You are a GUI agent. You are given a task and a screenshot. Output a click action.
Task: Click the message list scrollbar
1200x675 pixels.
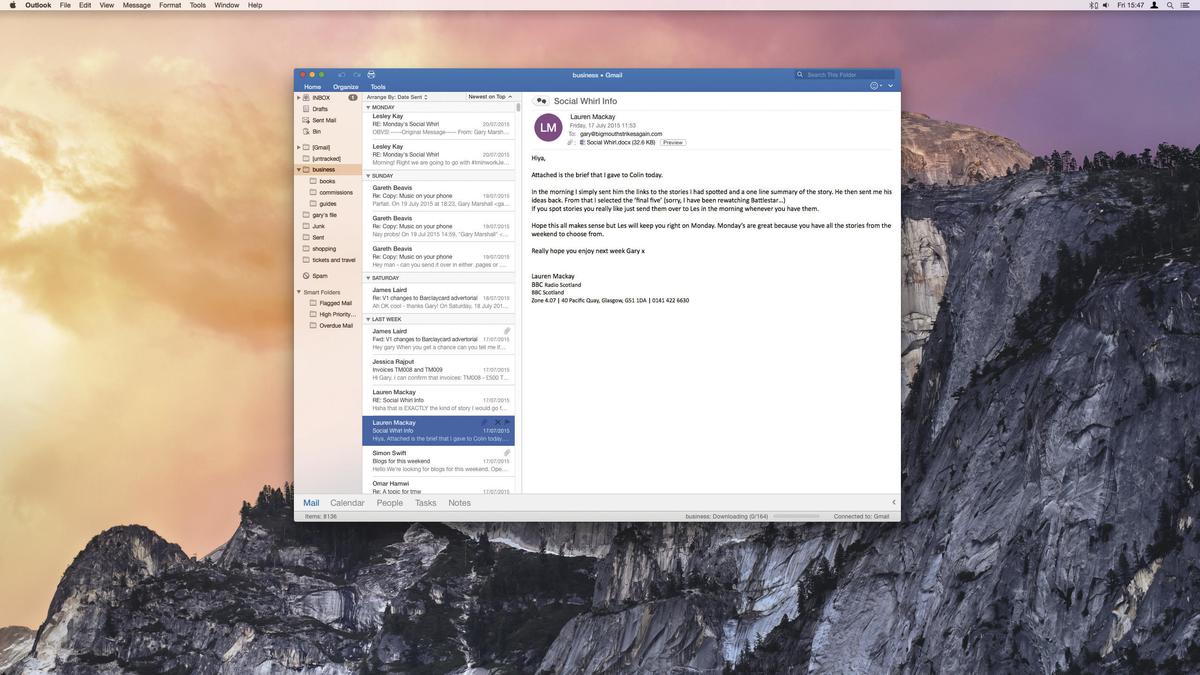[518, 107]
